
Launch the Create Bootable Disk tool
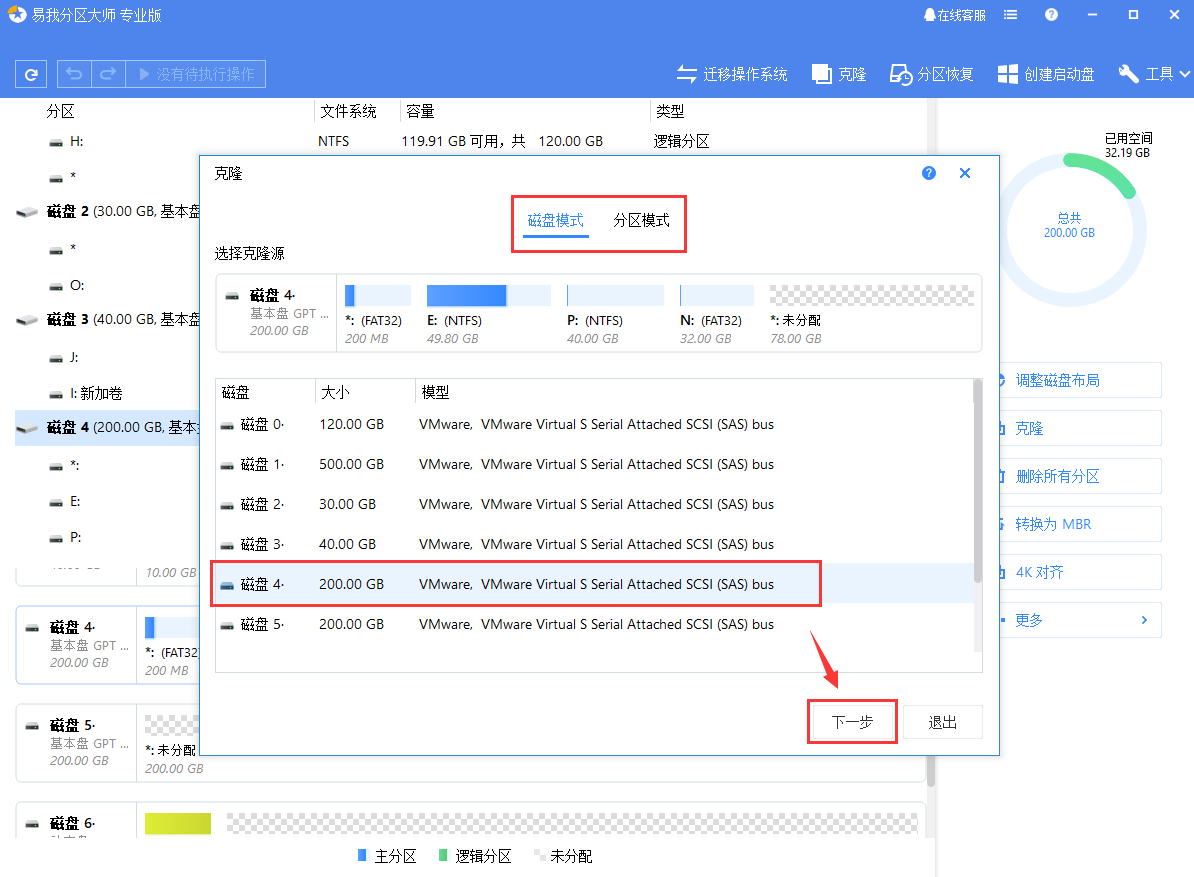[x=1046, y=73]
